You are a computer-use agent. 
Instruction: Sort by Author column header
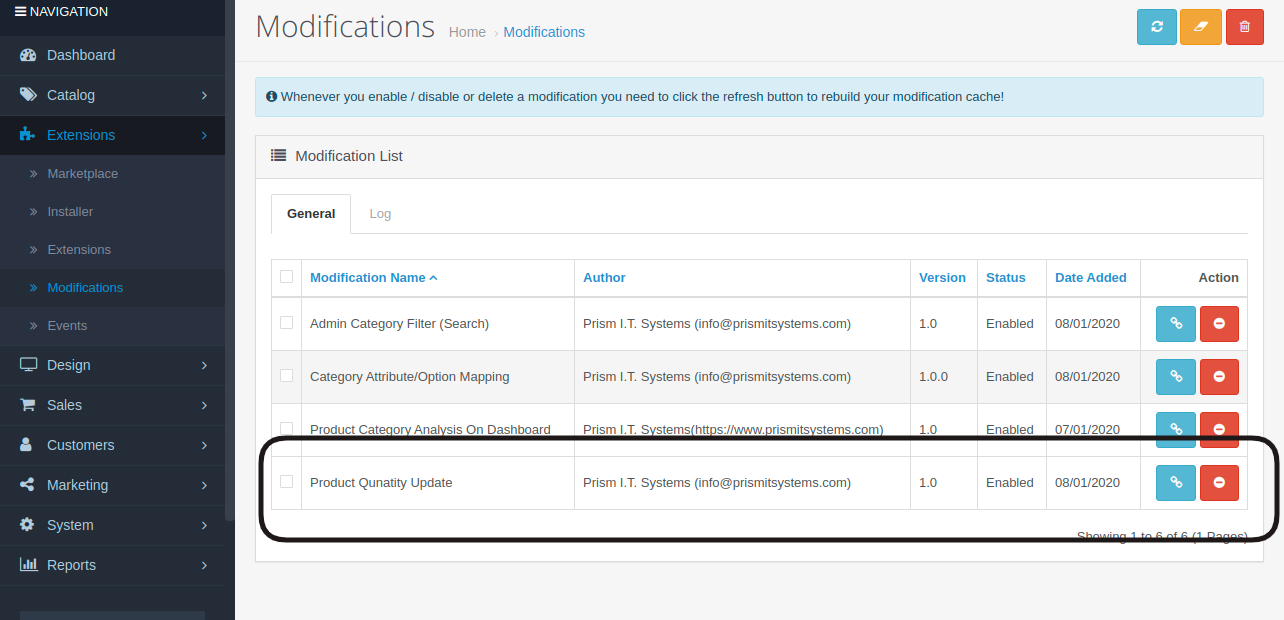pos(604,278)
